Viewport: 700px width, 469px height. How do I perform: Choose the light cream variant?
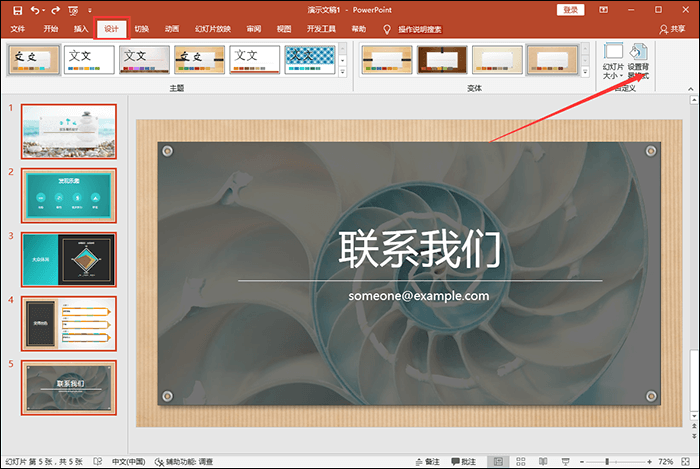coord(497,59)
